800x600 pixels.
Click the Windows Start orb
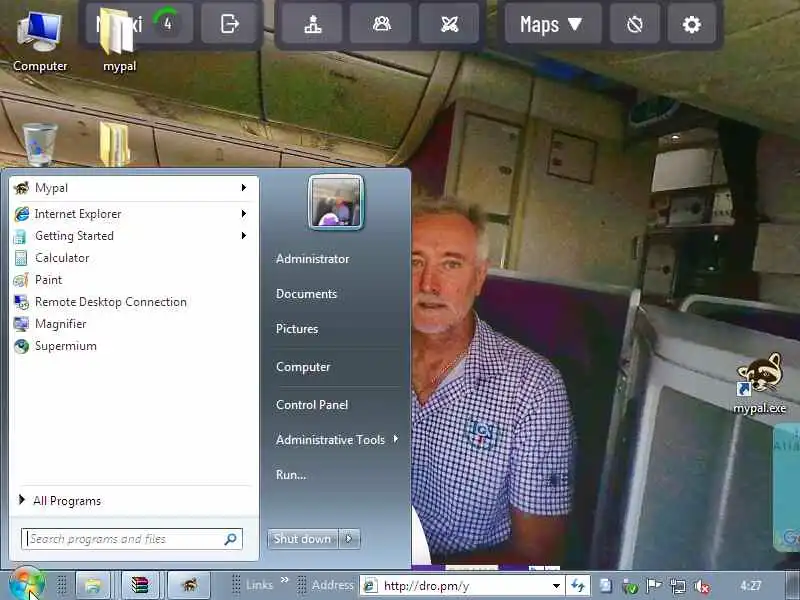pyautogui.click(x=27, y=584)
